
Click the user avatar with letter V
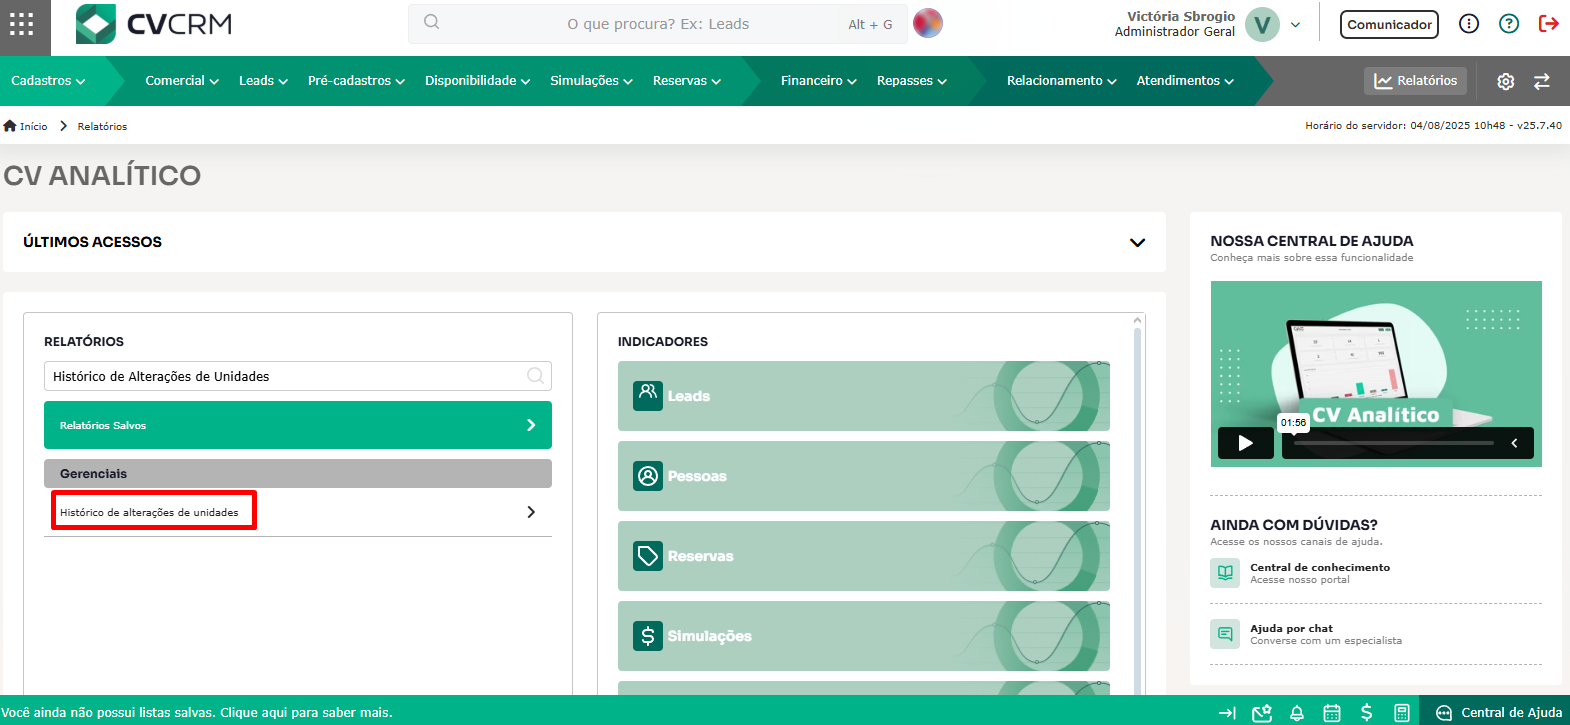pyautogui.click(x=1262, y=25)
